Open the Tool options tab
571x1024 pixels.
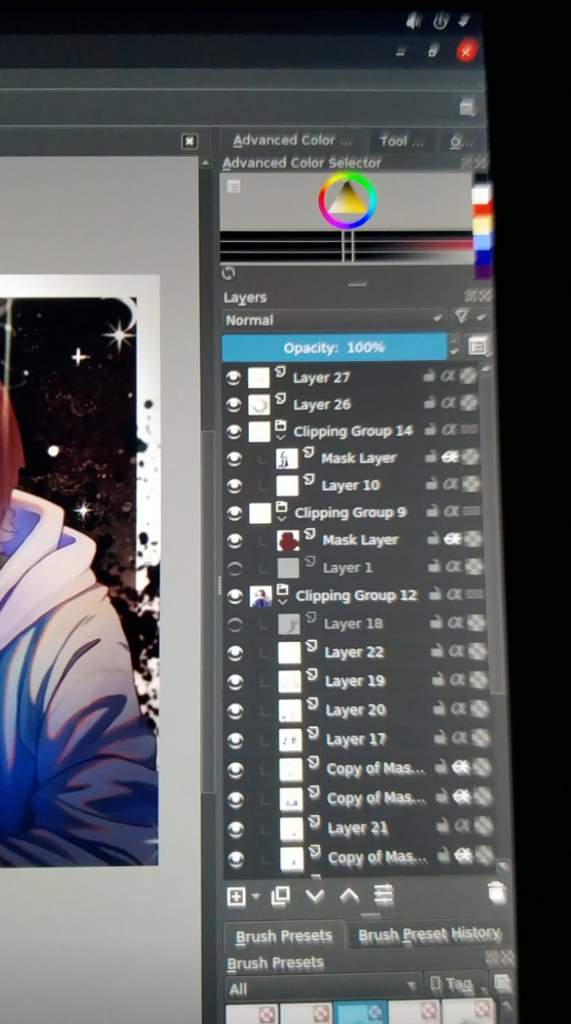pos(401,141)
